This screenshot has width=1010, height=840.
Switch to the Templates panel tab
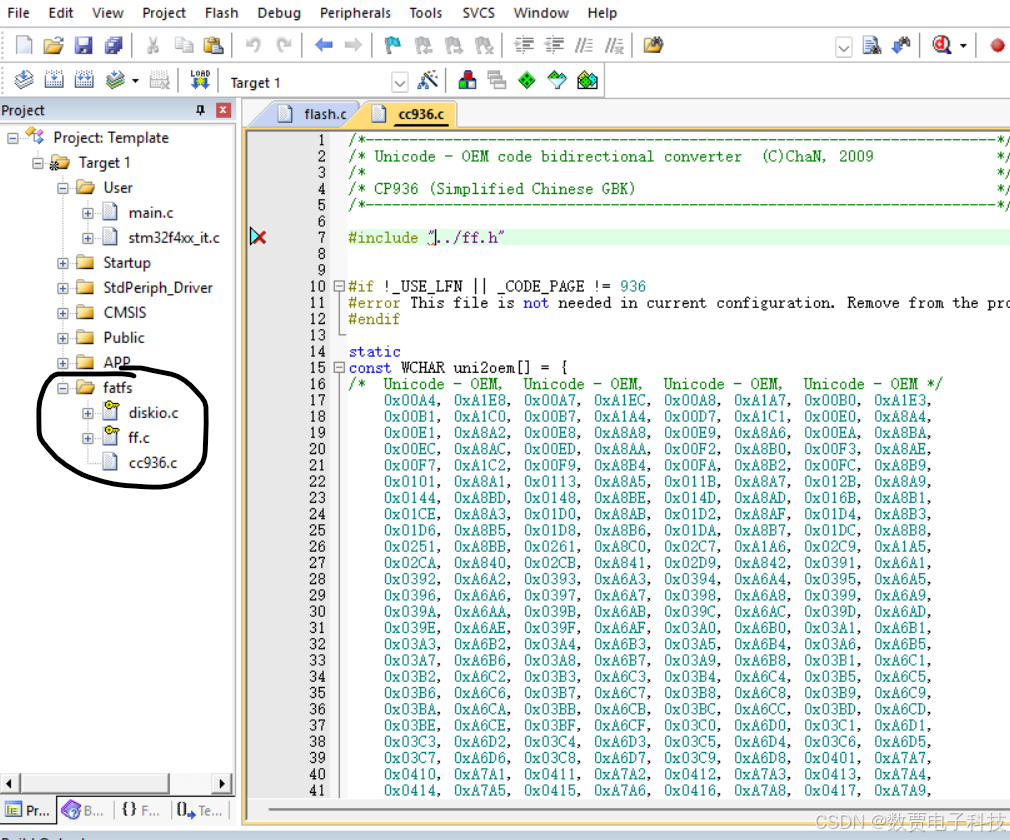click(x=200, y=810)
